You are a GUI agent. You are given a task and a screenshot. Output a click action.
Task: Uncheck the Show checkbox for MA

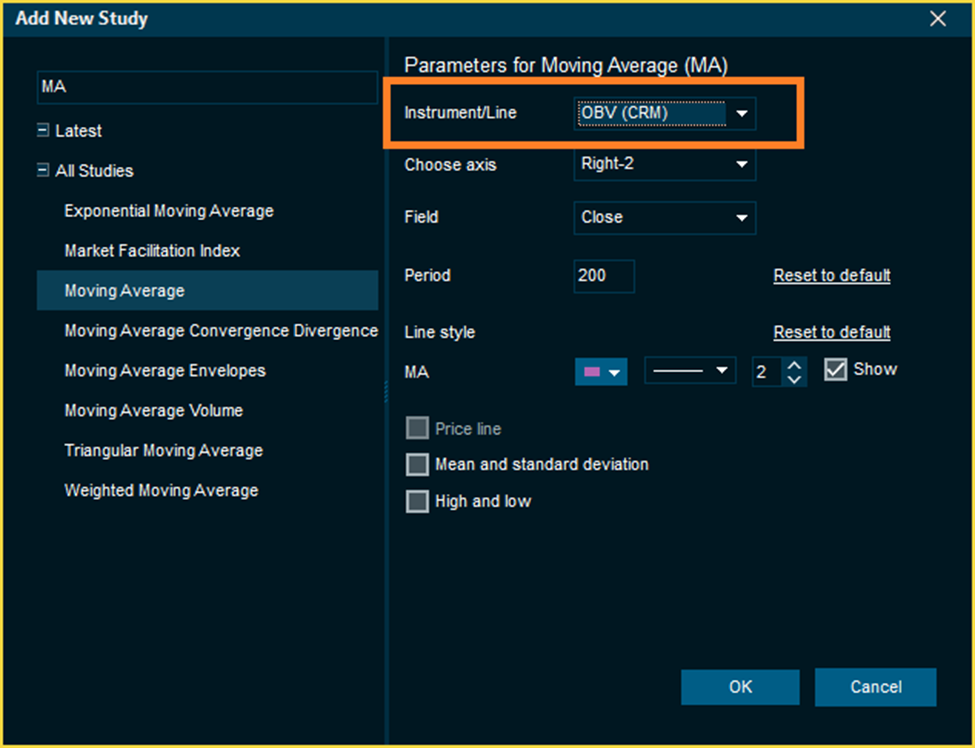click(x=836, y=370)
